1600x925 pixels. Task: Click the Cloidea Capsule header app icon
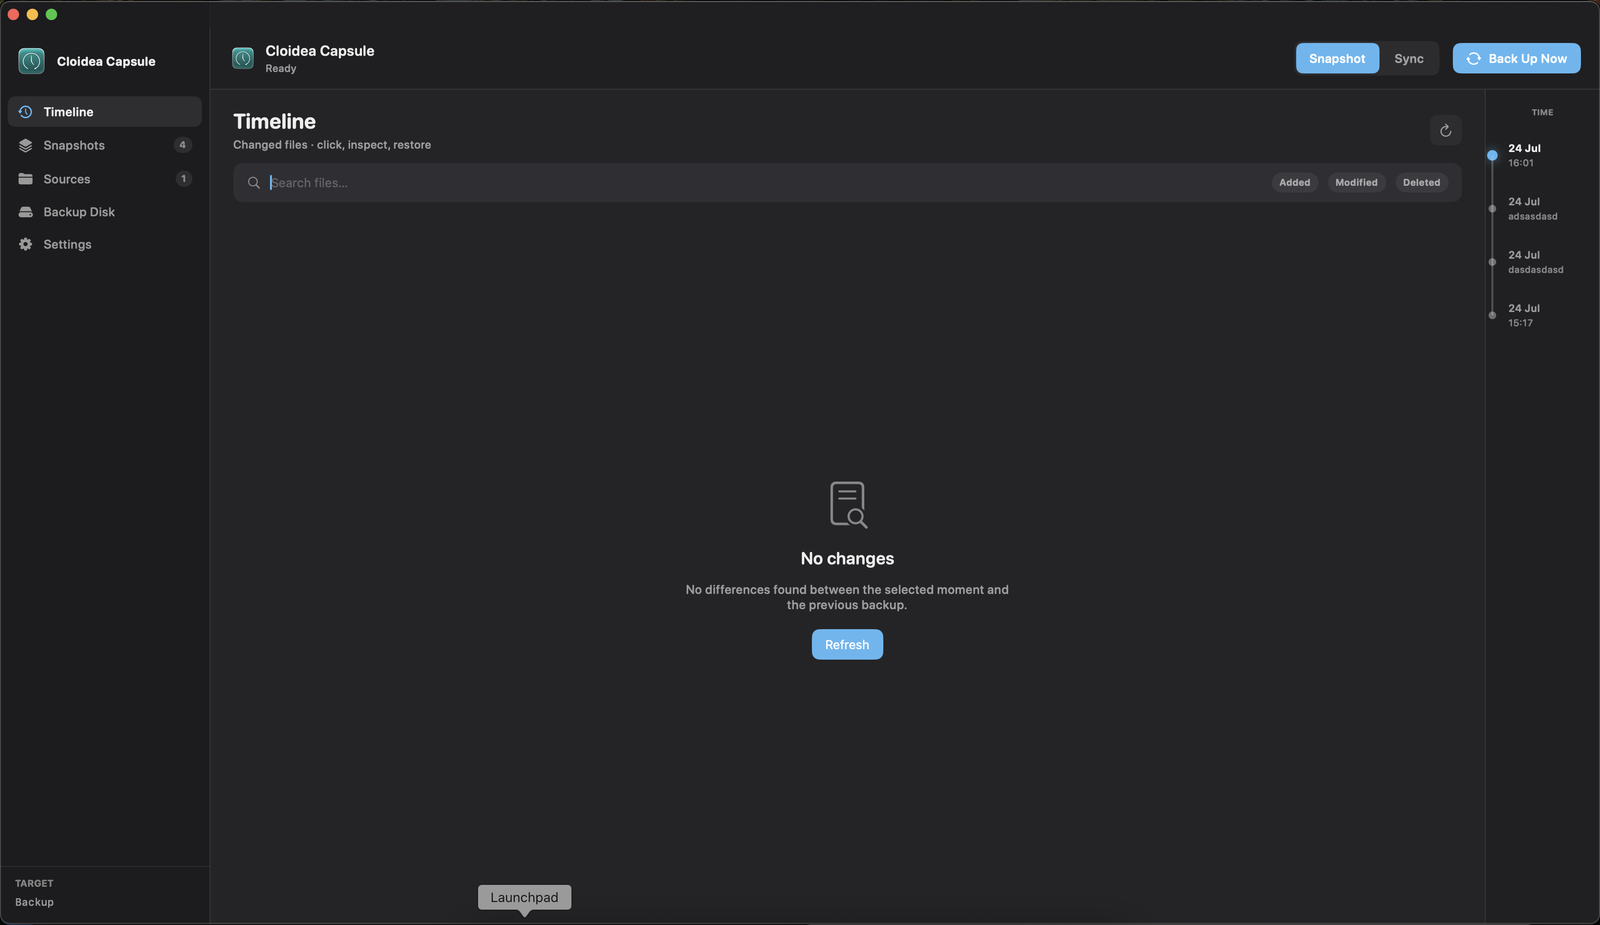243,58
